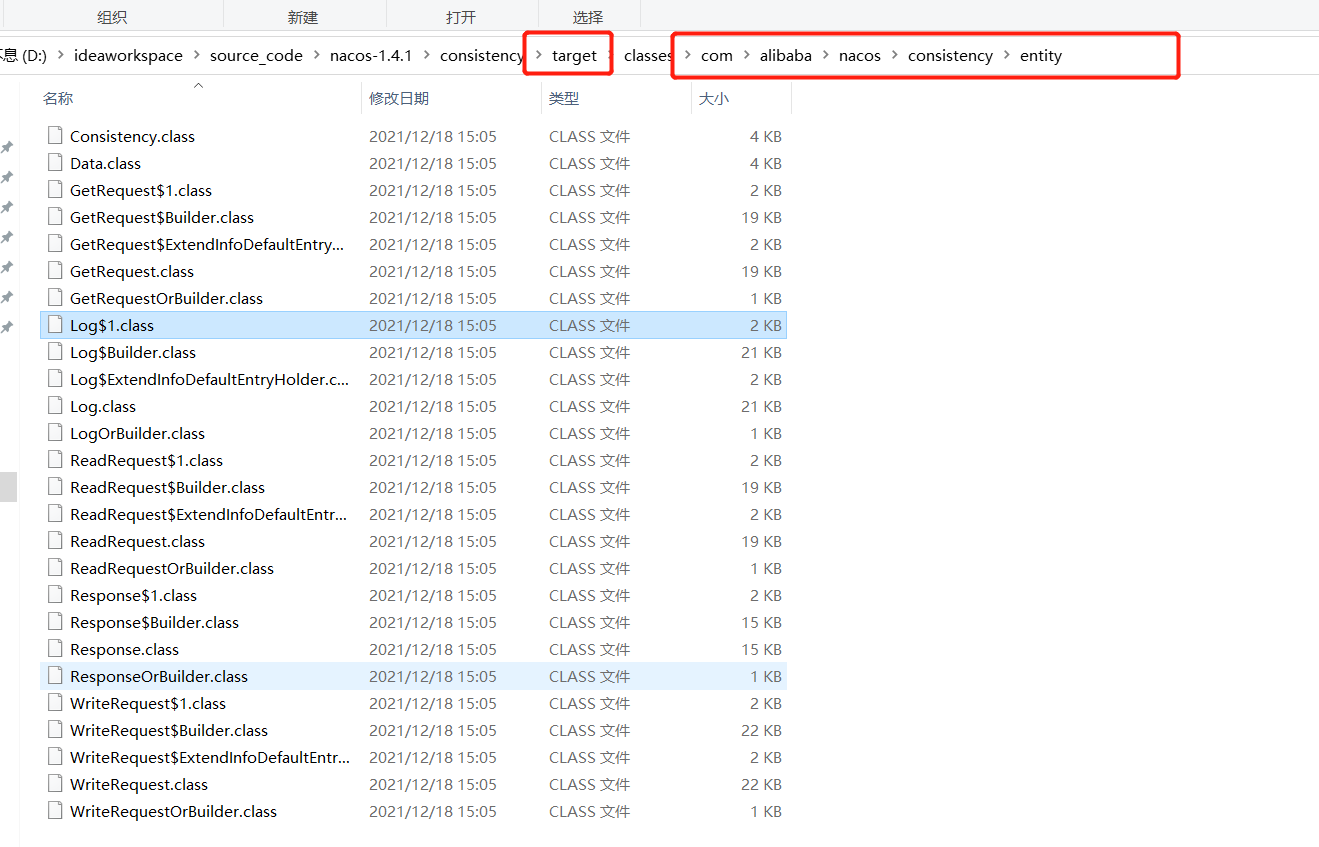Viewport: 1319px width, 847px height.
Task: Click the nacos breadcrumb segment
Action: point(860,56)
